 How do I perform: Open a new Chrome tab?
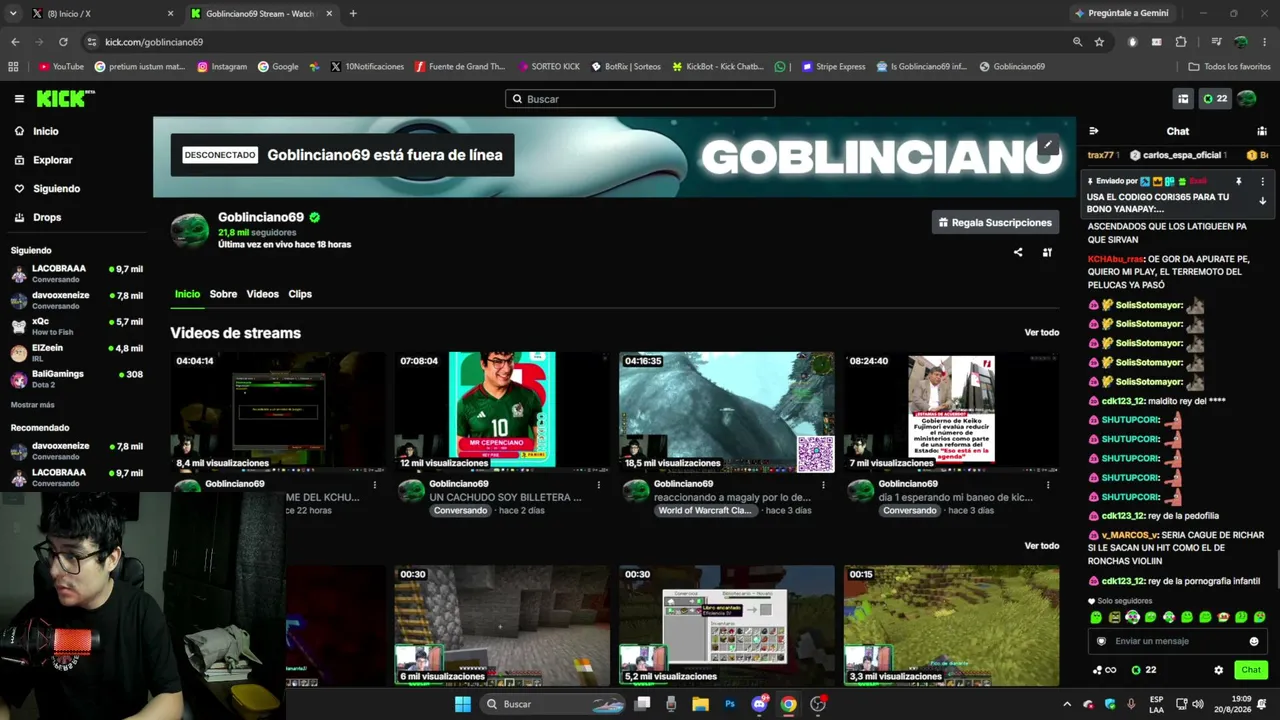pyautogui.click(x=353, y=14)
